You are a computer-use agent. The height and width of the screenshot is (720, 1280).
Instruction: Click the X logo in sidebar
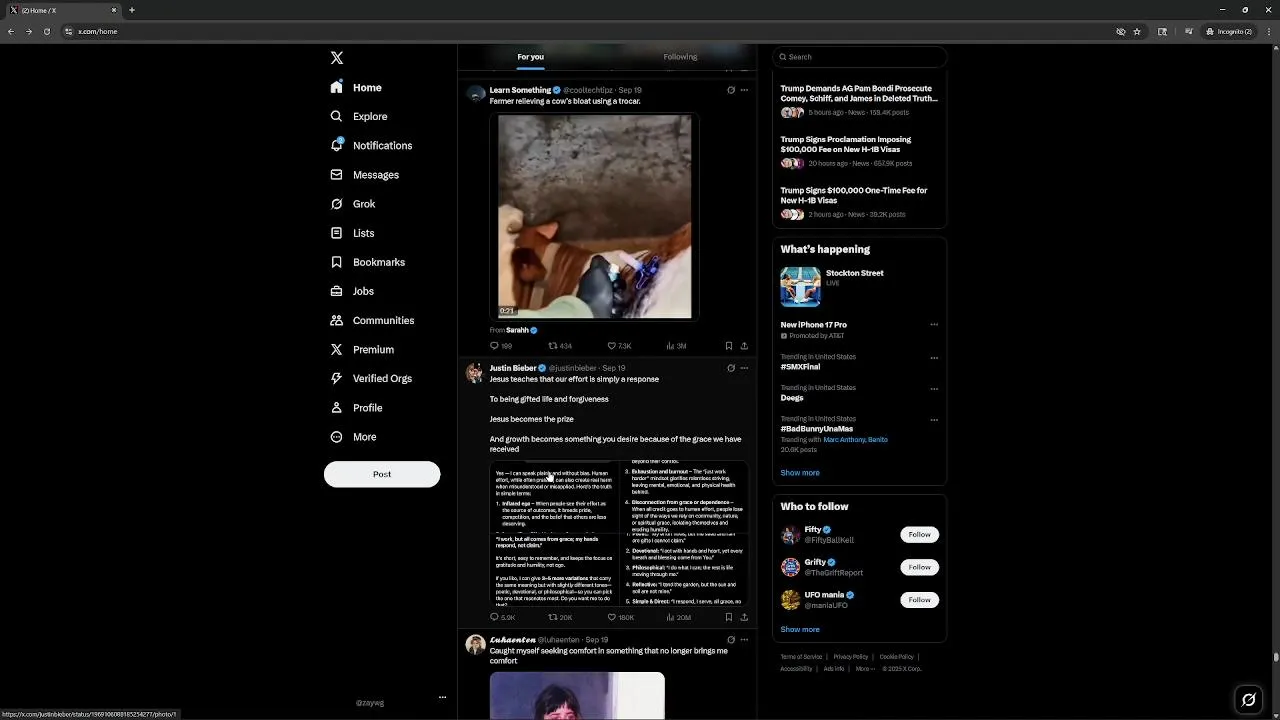(337, 58)
